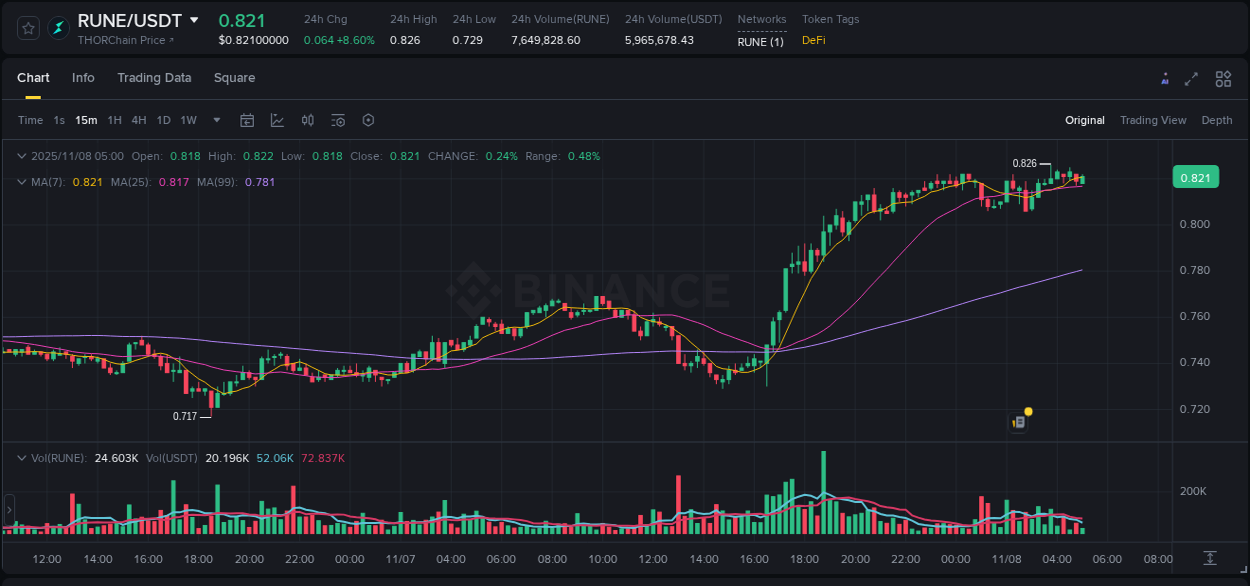
Task: Click the THORChain token logo
Action: click(x=56, y=28)
